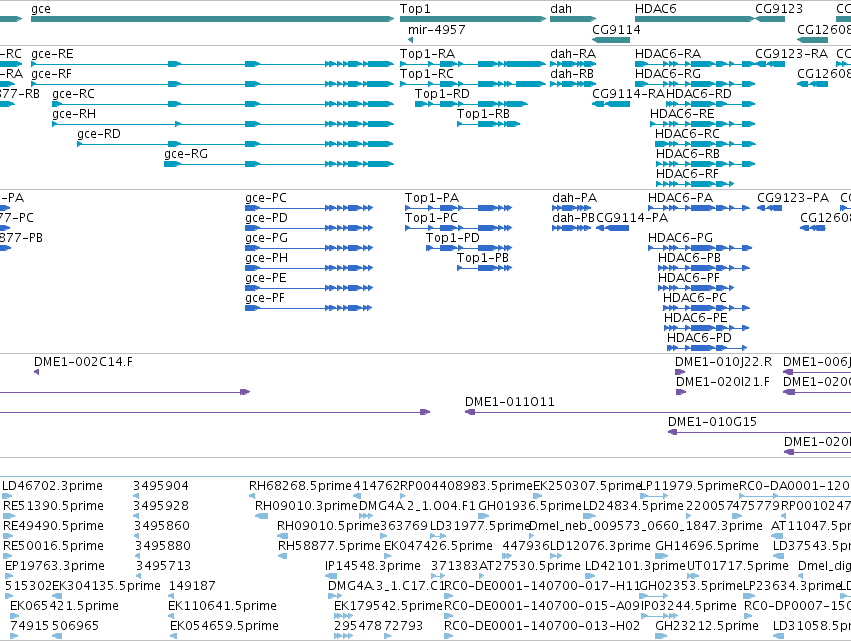The width and height of the screenshot is (851, 641).
Task: Click the gce-PE protein label
Action: tap(266, 278)
